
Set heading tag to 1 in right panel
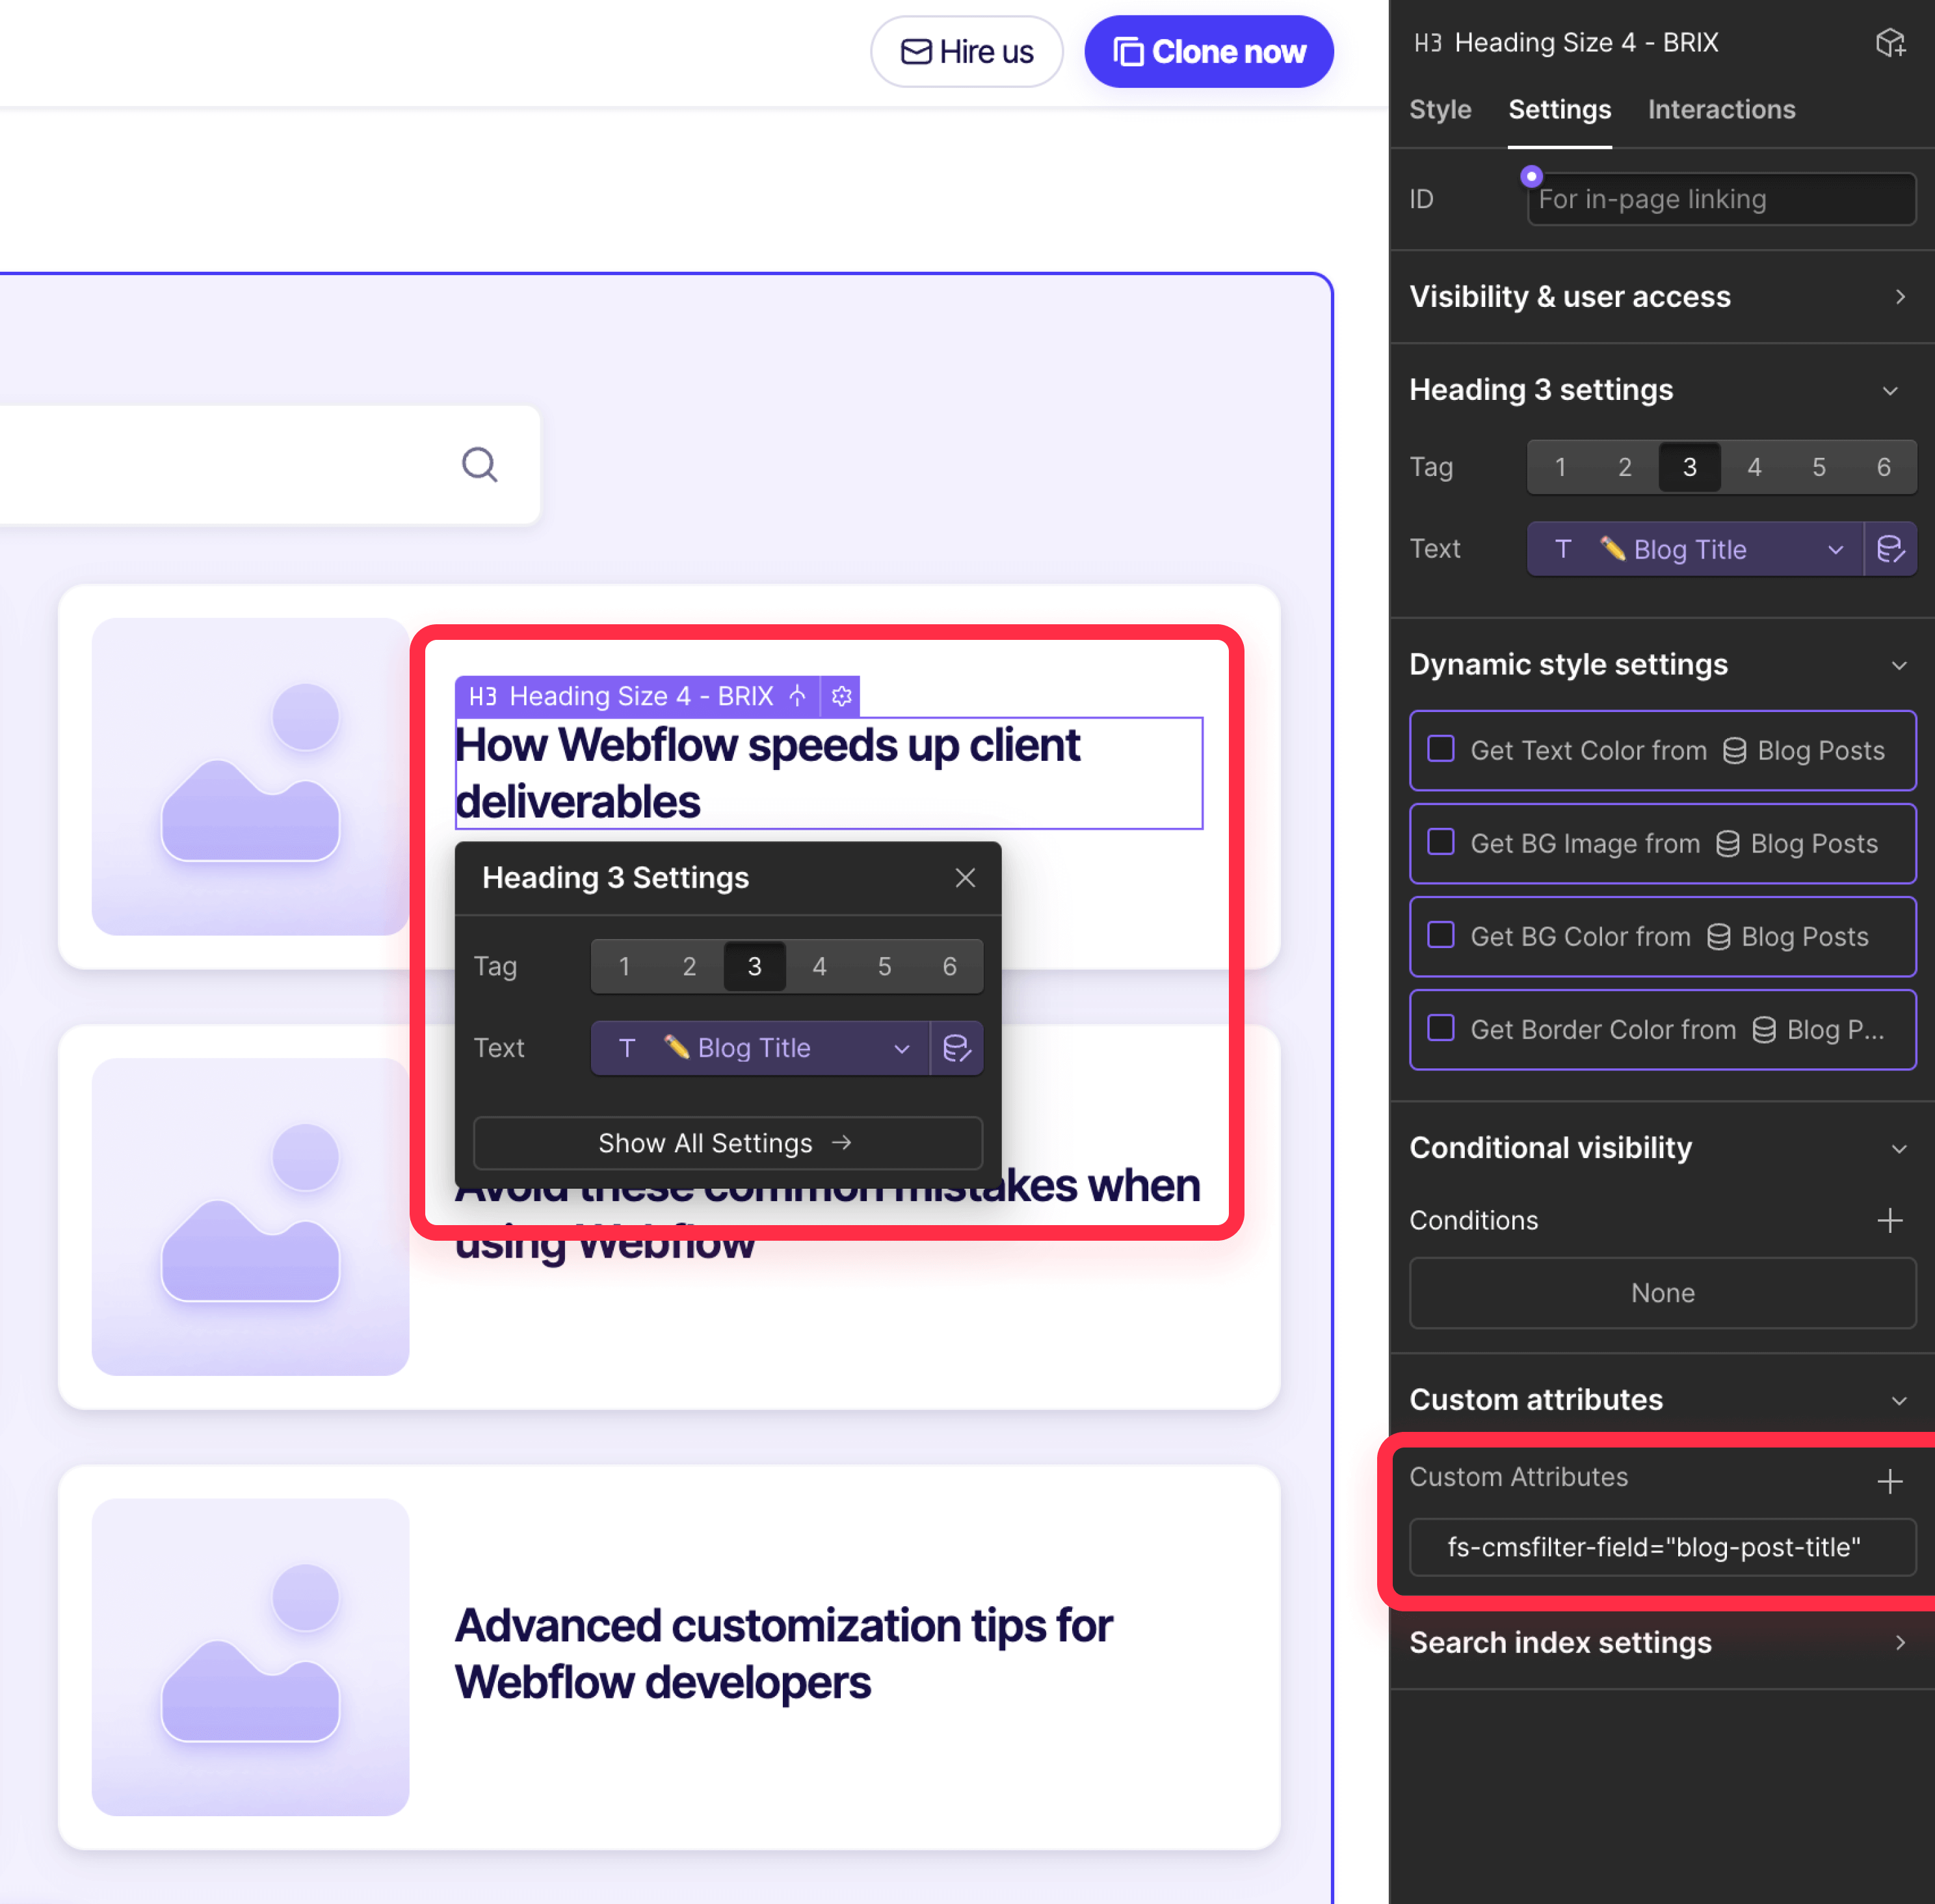(1560, 467)
